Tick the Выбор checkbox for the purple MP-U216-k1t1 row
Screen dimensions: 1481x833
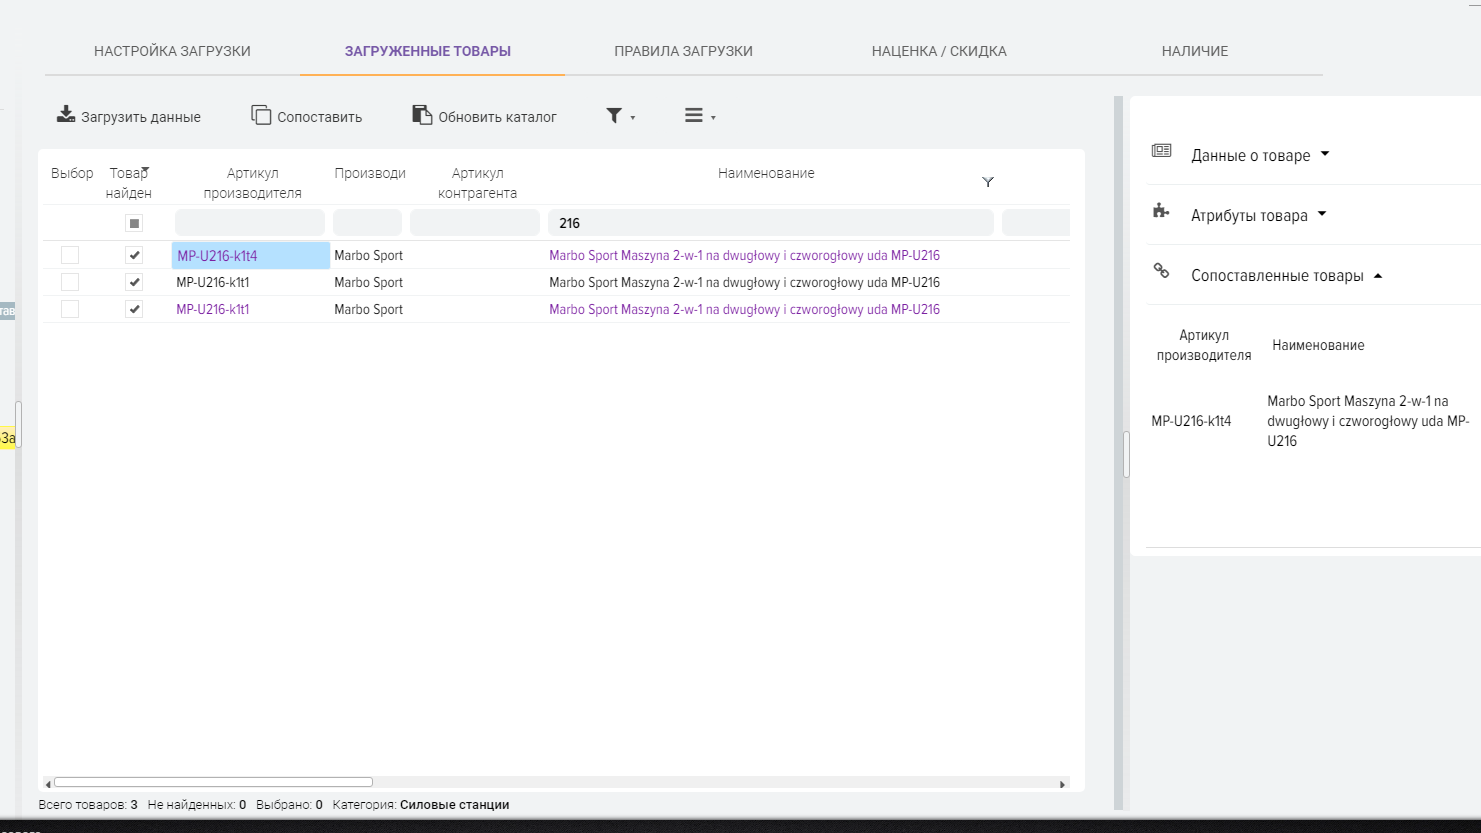point(70,309)
